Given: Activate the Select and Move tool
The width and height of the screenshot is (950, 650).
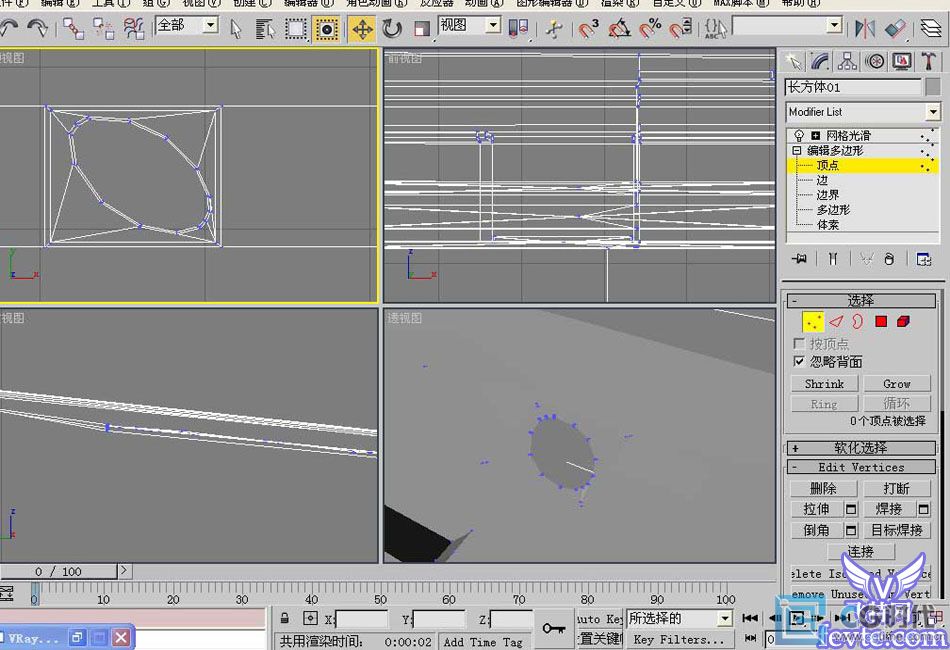Looking at the screenshot, I should click(362, 28).
